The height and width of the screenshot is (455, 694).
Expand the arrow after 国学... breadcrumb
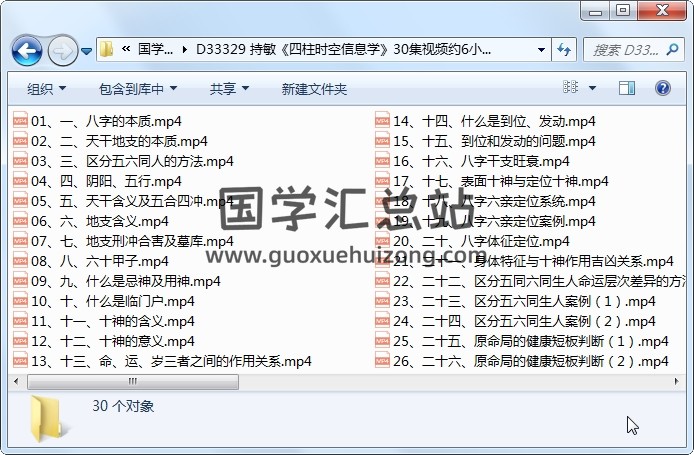point(185,50)
